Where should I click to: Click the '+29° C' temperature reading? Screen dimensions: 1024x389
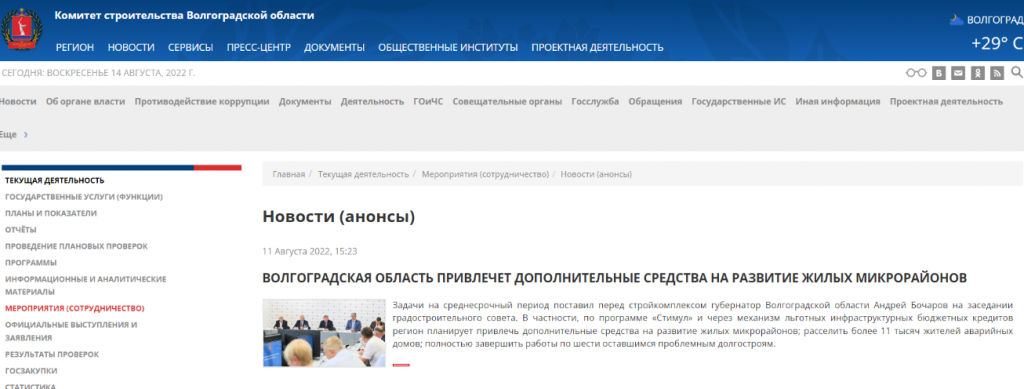coord(997,43)
